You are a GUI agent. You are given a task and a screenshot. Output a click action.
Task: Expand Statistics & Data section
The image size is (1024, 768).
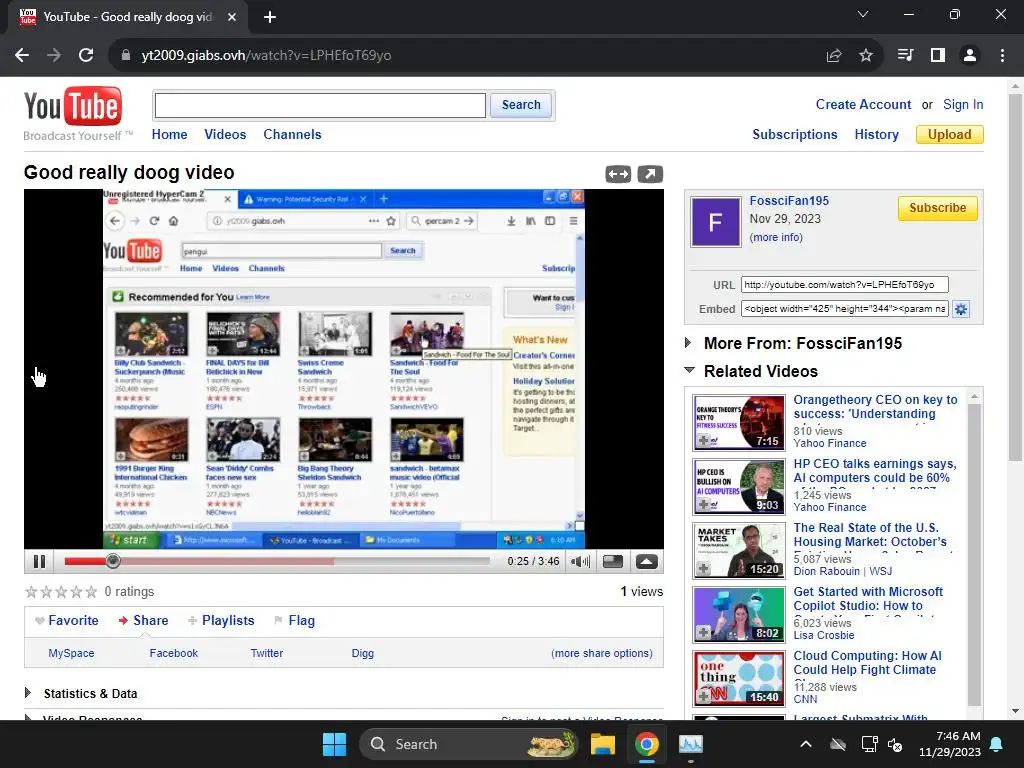tap(27, 693)
